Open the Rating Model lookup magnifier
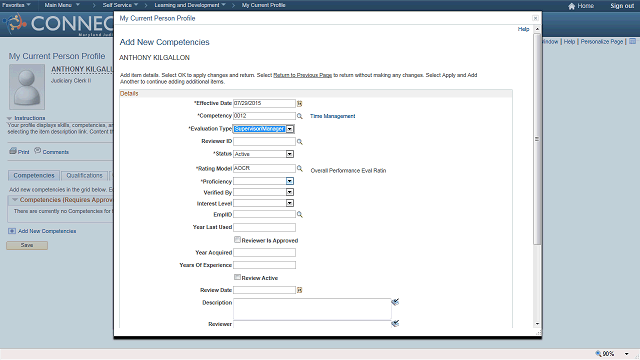The image size is (640, 360). (x=300, y=168)
